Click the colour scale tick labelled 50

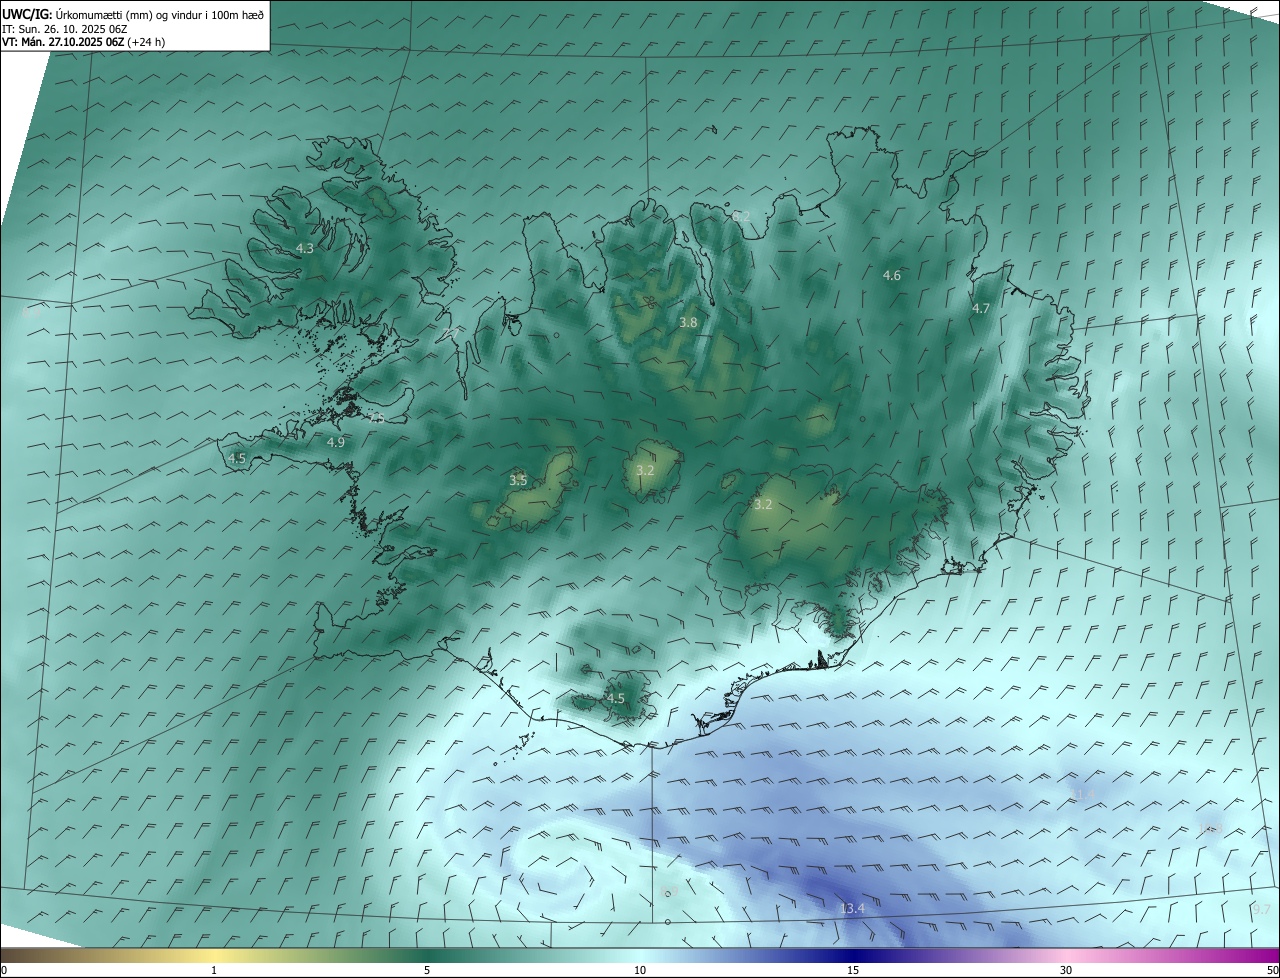[x=1272, y=970]
